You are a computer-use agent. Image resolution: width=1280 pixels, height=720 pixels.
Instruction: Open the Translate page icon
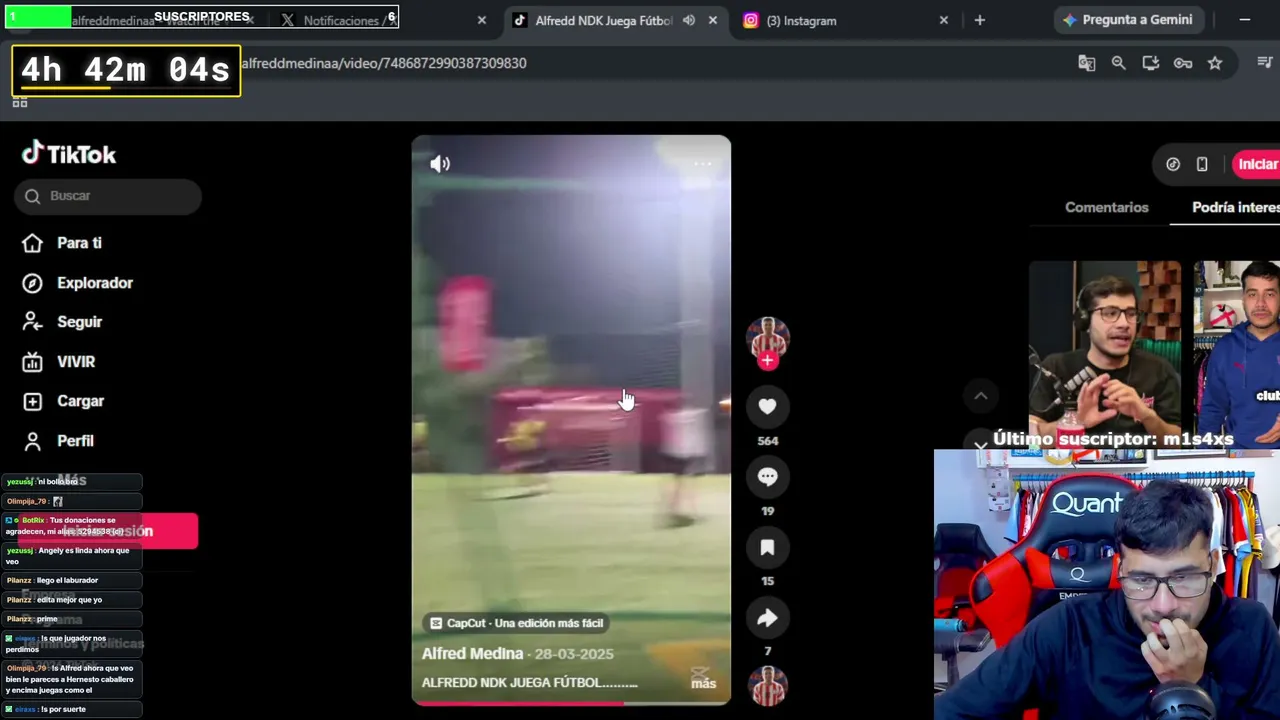1086,63
